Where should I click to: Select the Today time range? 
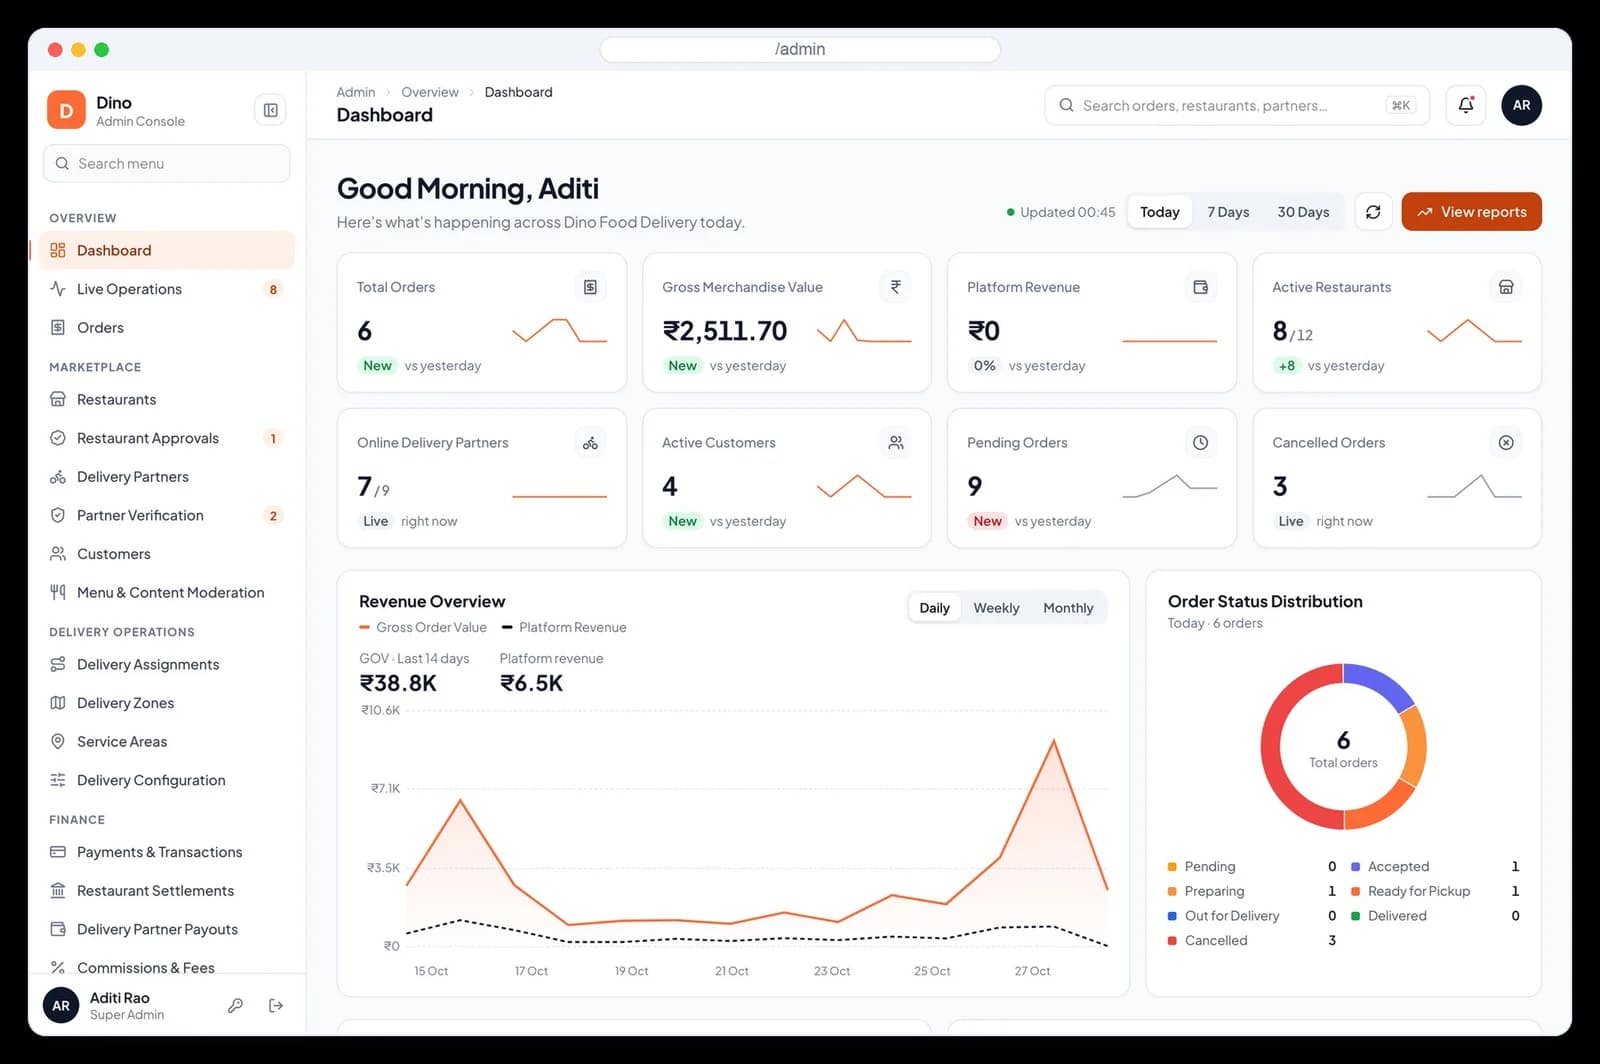click(x=1160, y=212)
